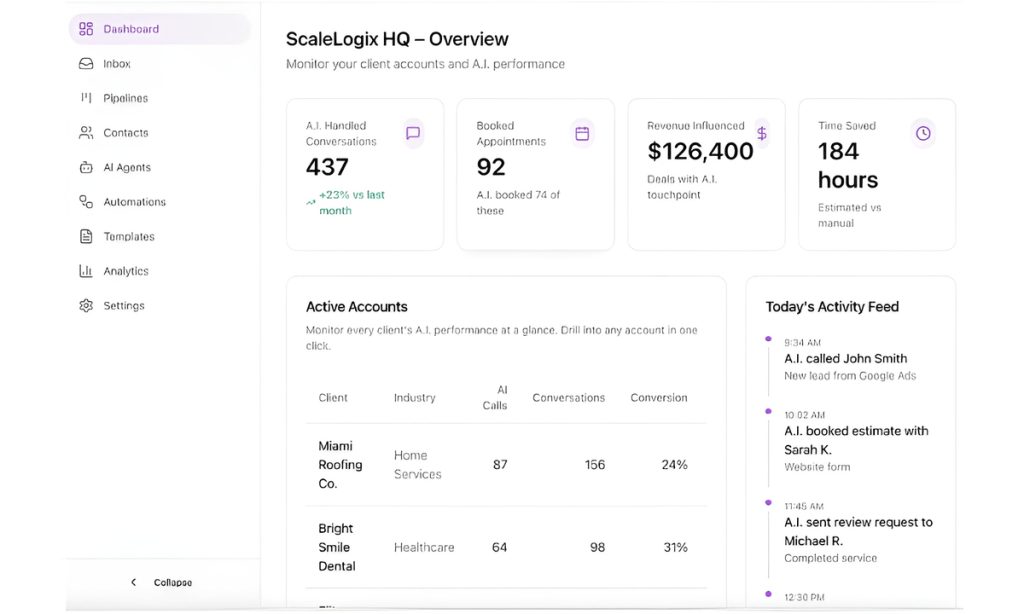Open the Dashboard menu item

click(x=131, y=29)
